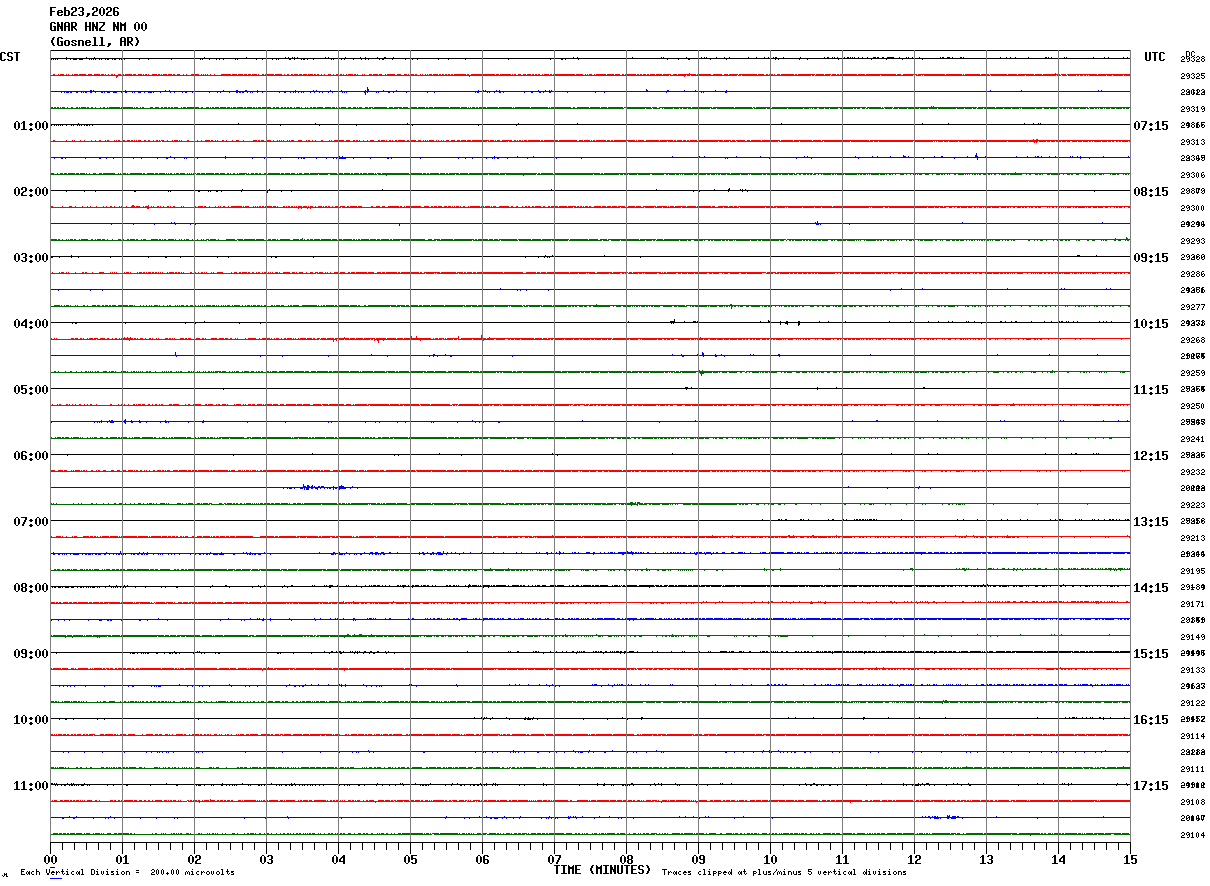Screen dimensions: 1210x886
Task: Select the GNAR HNZ NM 00 station label
Action: tap(98, 27)
